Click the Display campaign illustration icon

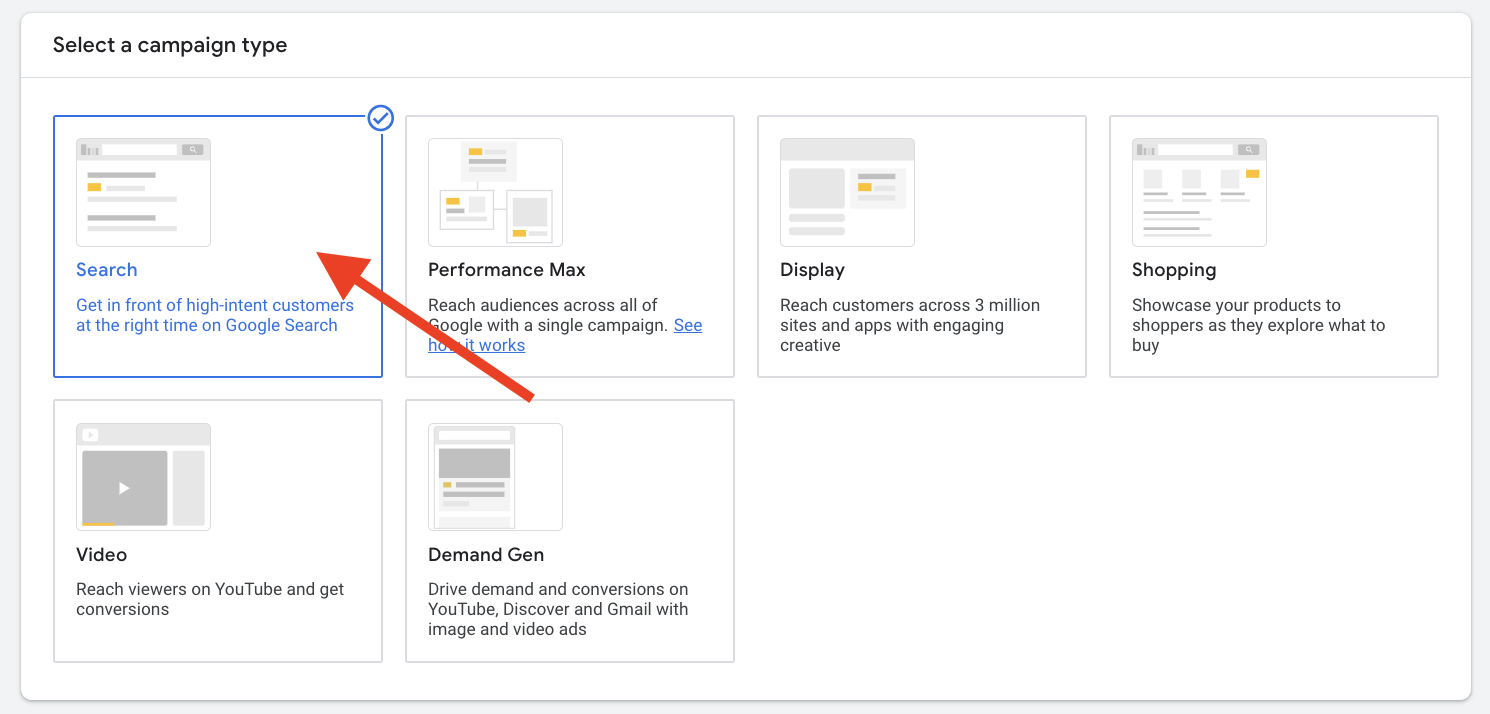pyautogui.click(x=847, y=192)
